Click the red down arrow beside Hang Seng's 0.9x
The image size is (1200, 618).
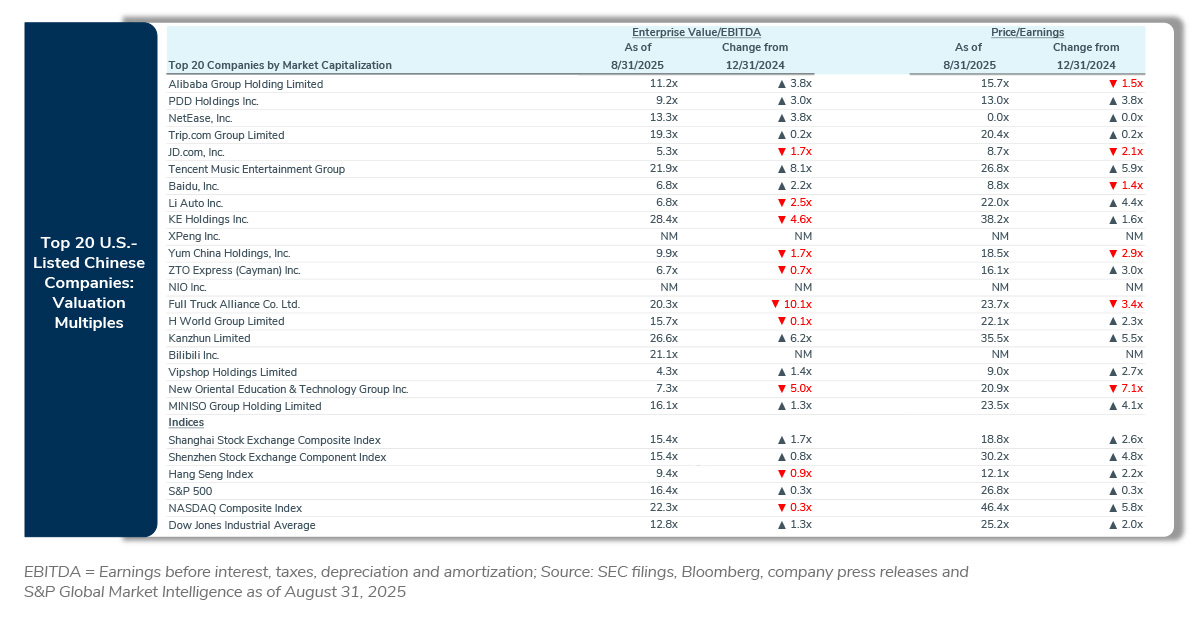coord(782,474)
